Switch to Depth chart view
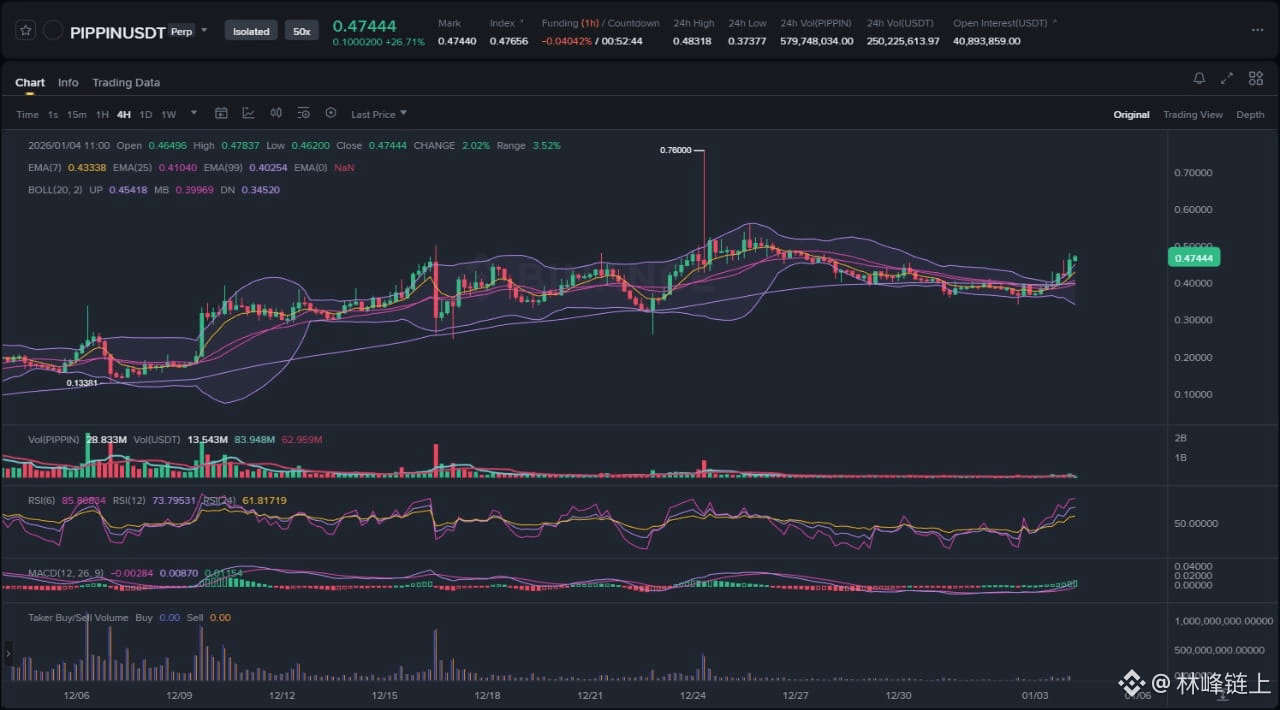The image size is (1280, 710). (1250, 114)
